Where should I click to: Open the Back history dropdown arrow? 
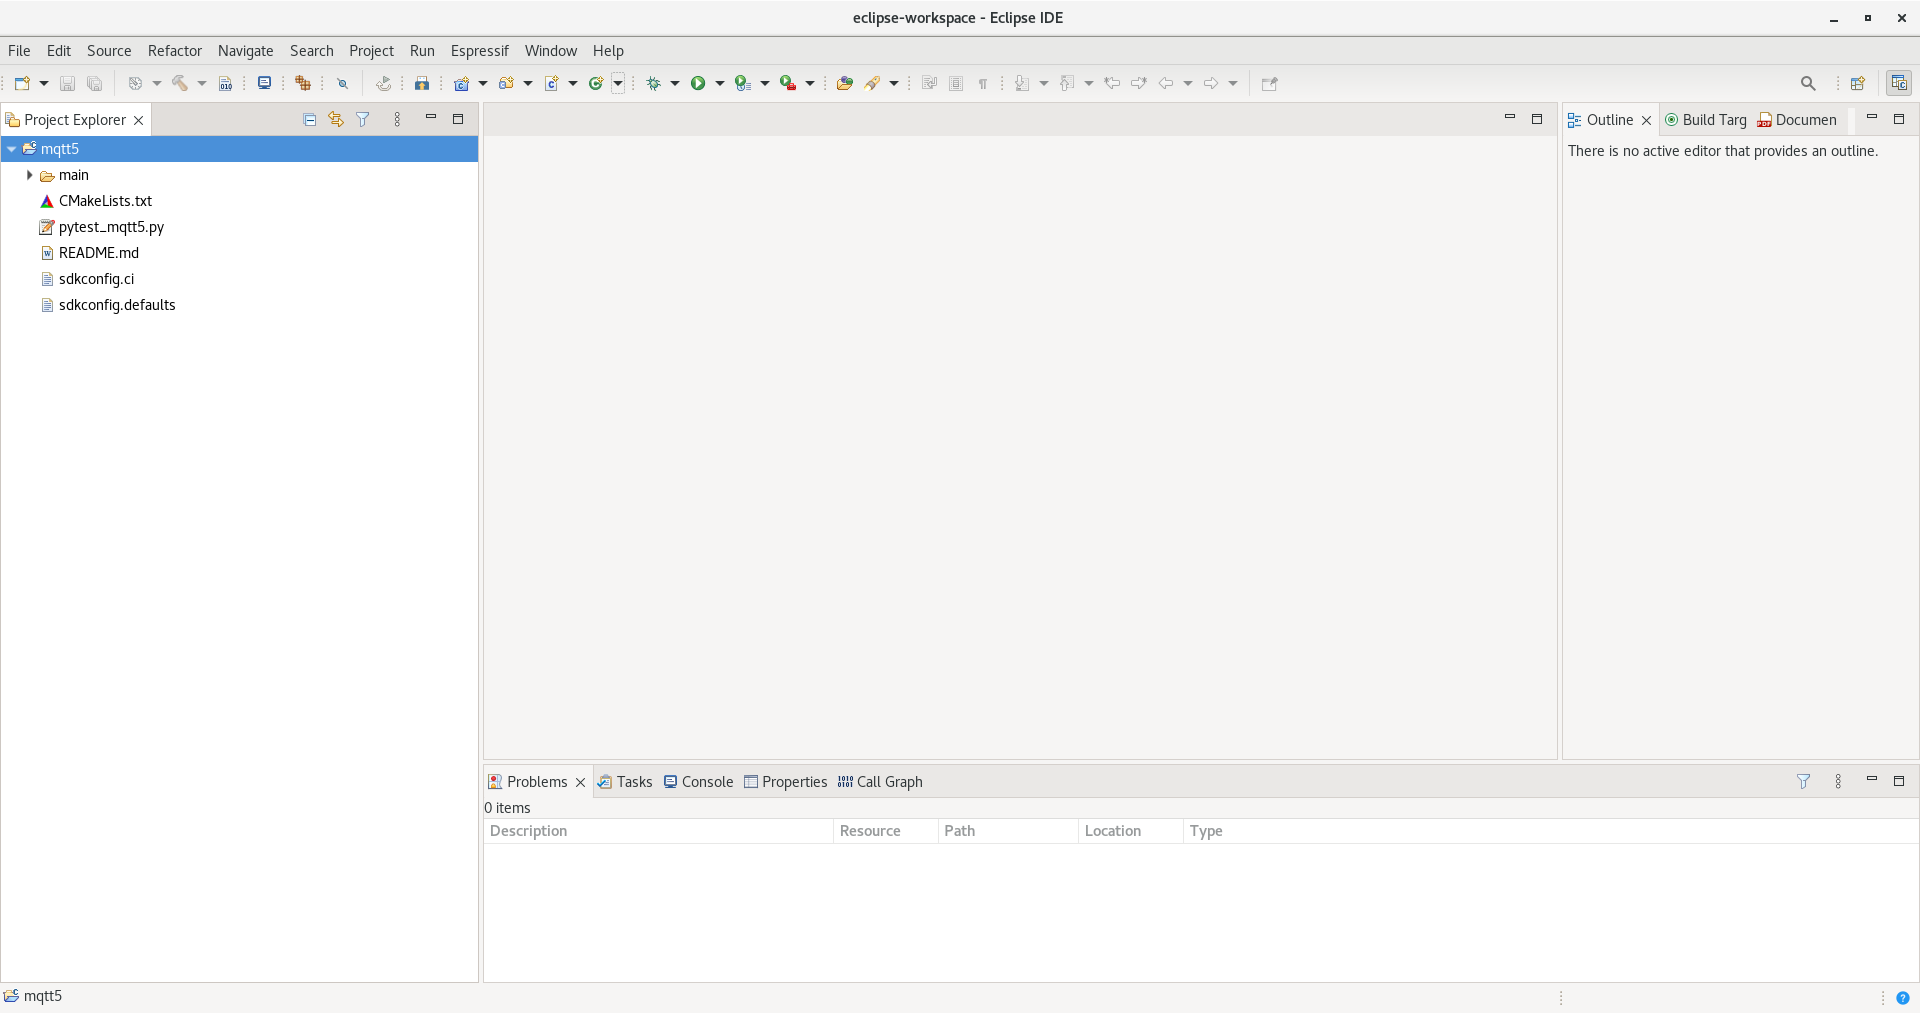coord(1188,84)
